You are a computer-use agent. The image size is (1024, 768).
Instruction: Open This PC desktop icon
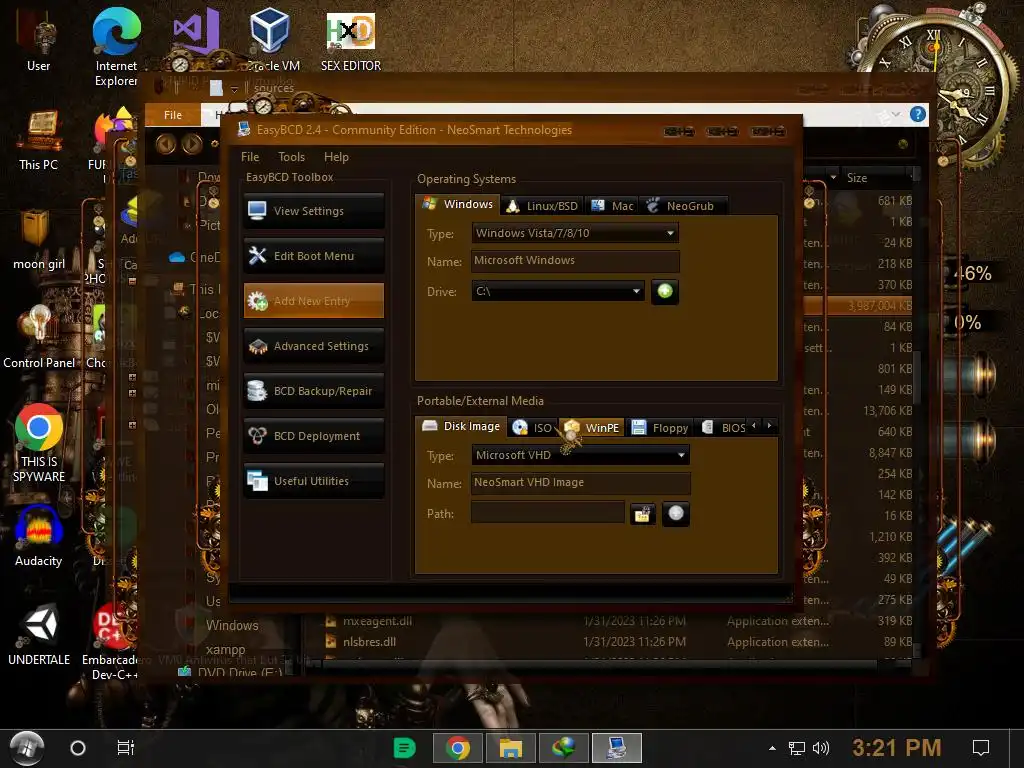point(39,140)
